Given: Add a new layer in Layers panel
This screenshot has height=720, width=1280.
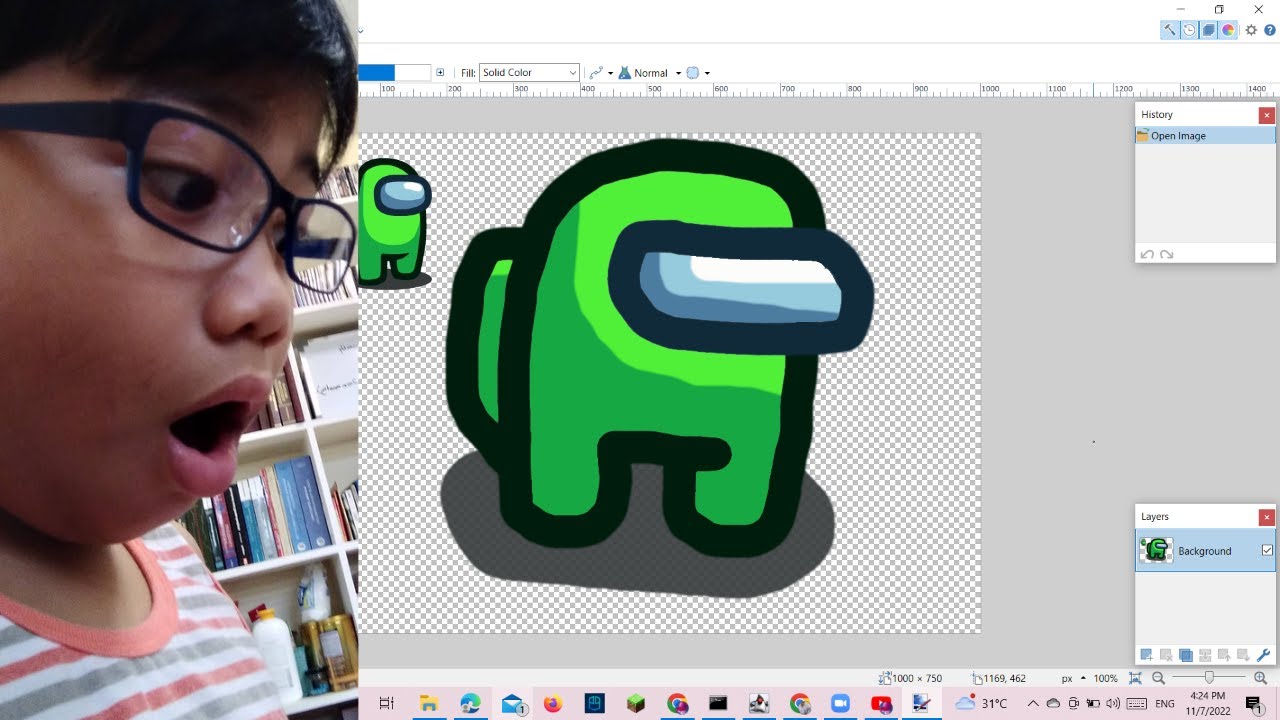Looking at the screenshot, I should pyautogui.click(x=1147, y=655).
